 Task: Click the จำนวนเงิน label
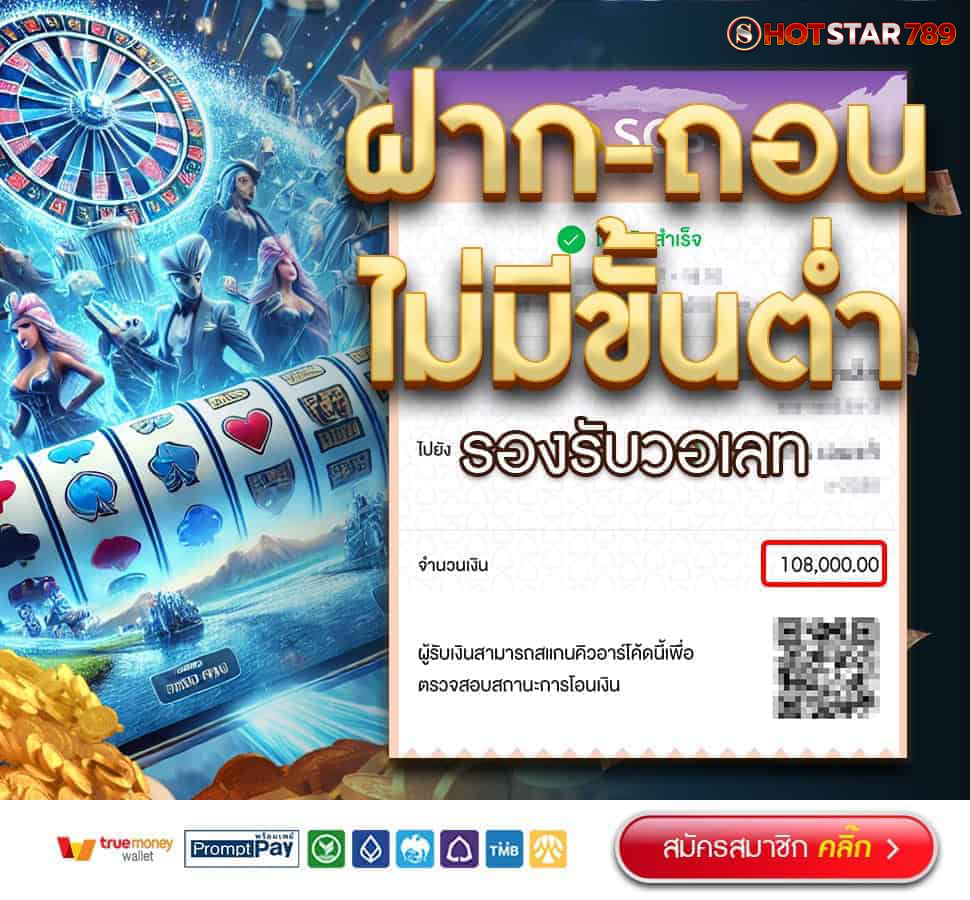pos(453,565)
